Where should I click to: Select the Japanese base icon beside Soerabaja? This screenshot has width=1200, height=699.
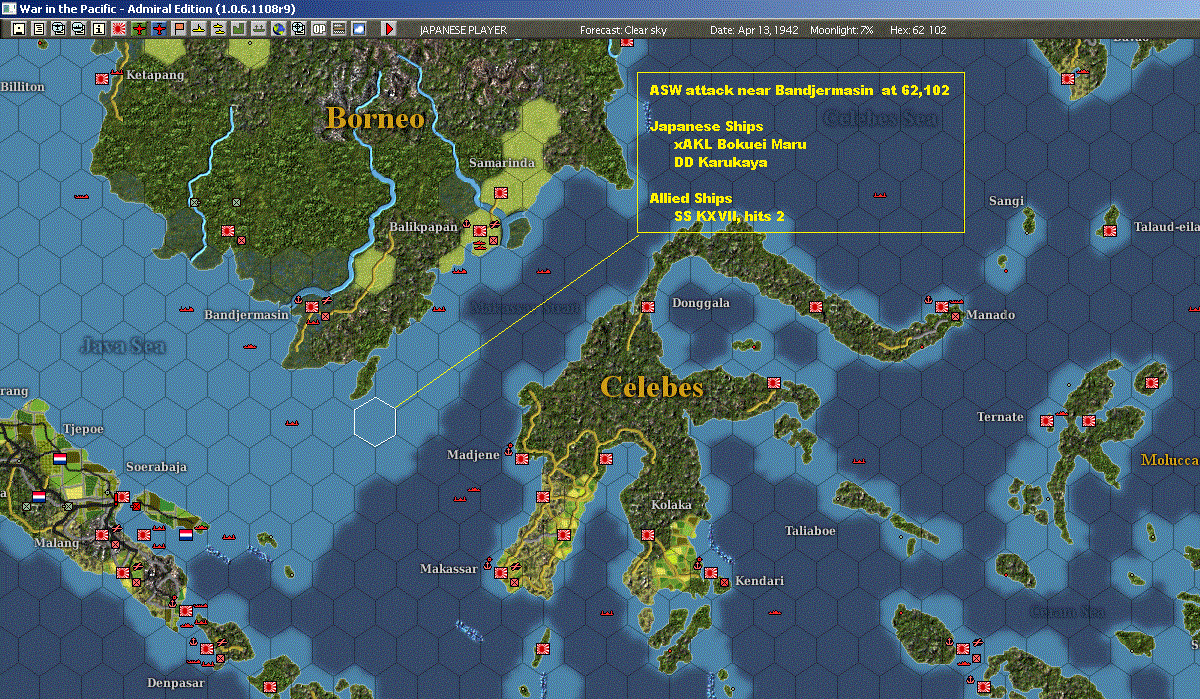pos(122,497)
